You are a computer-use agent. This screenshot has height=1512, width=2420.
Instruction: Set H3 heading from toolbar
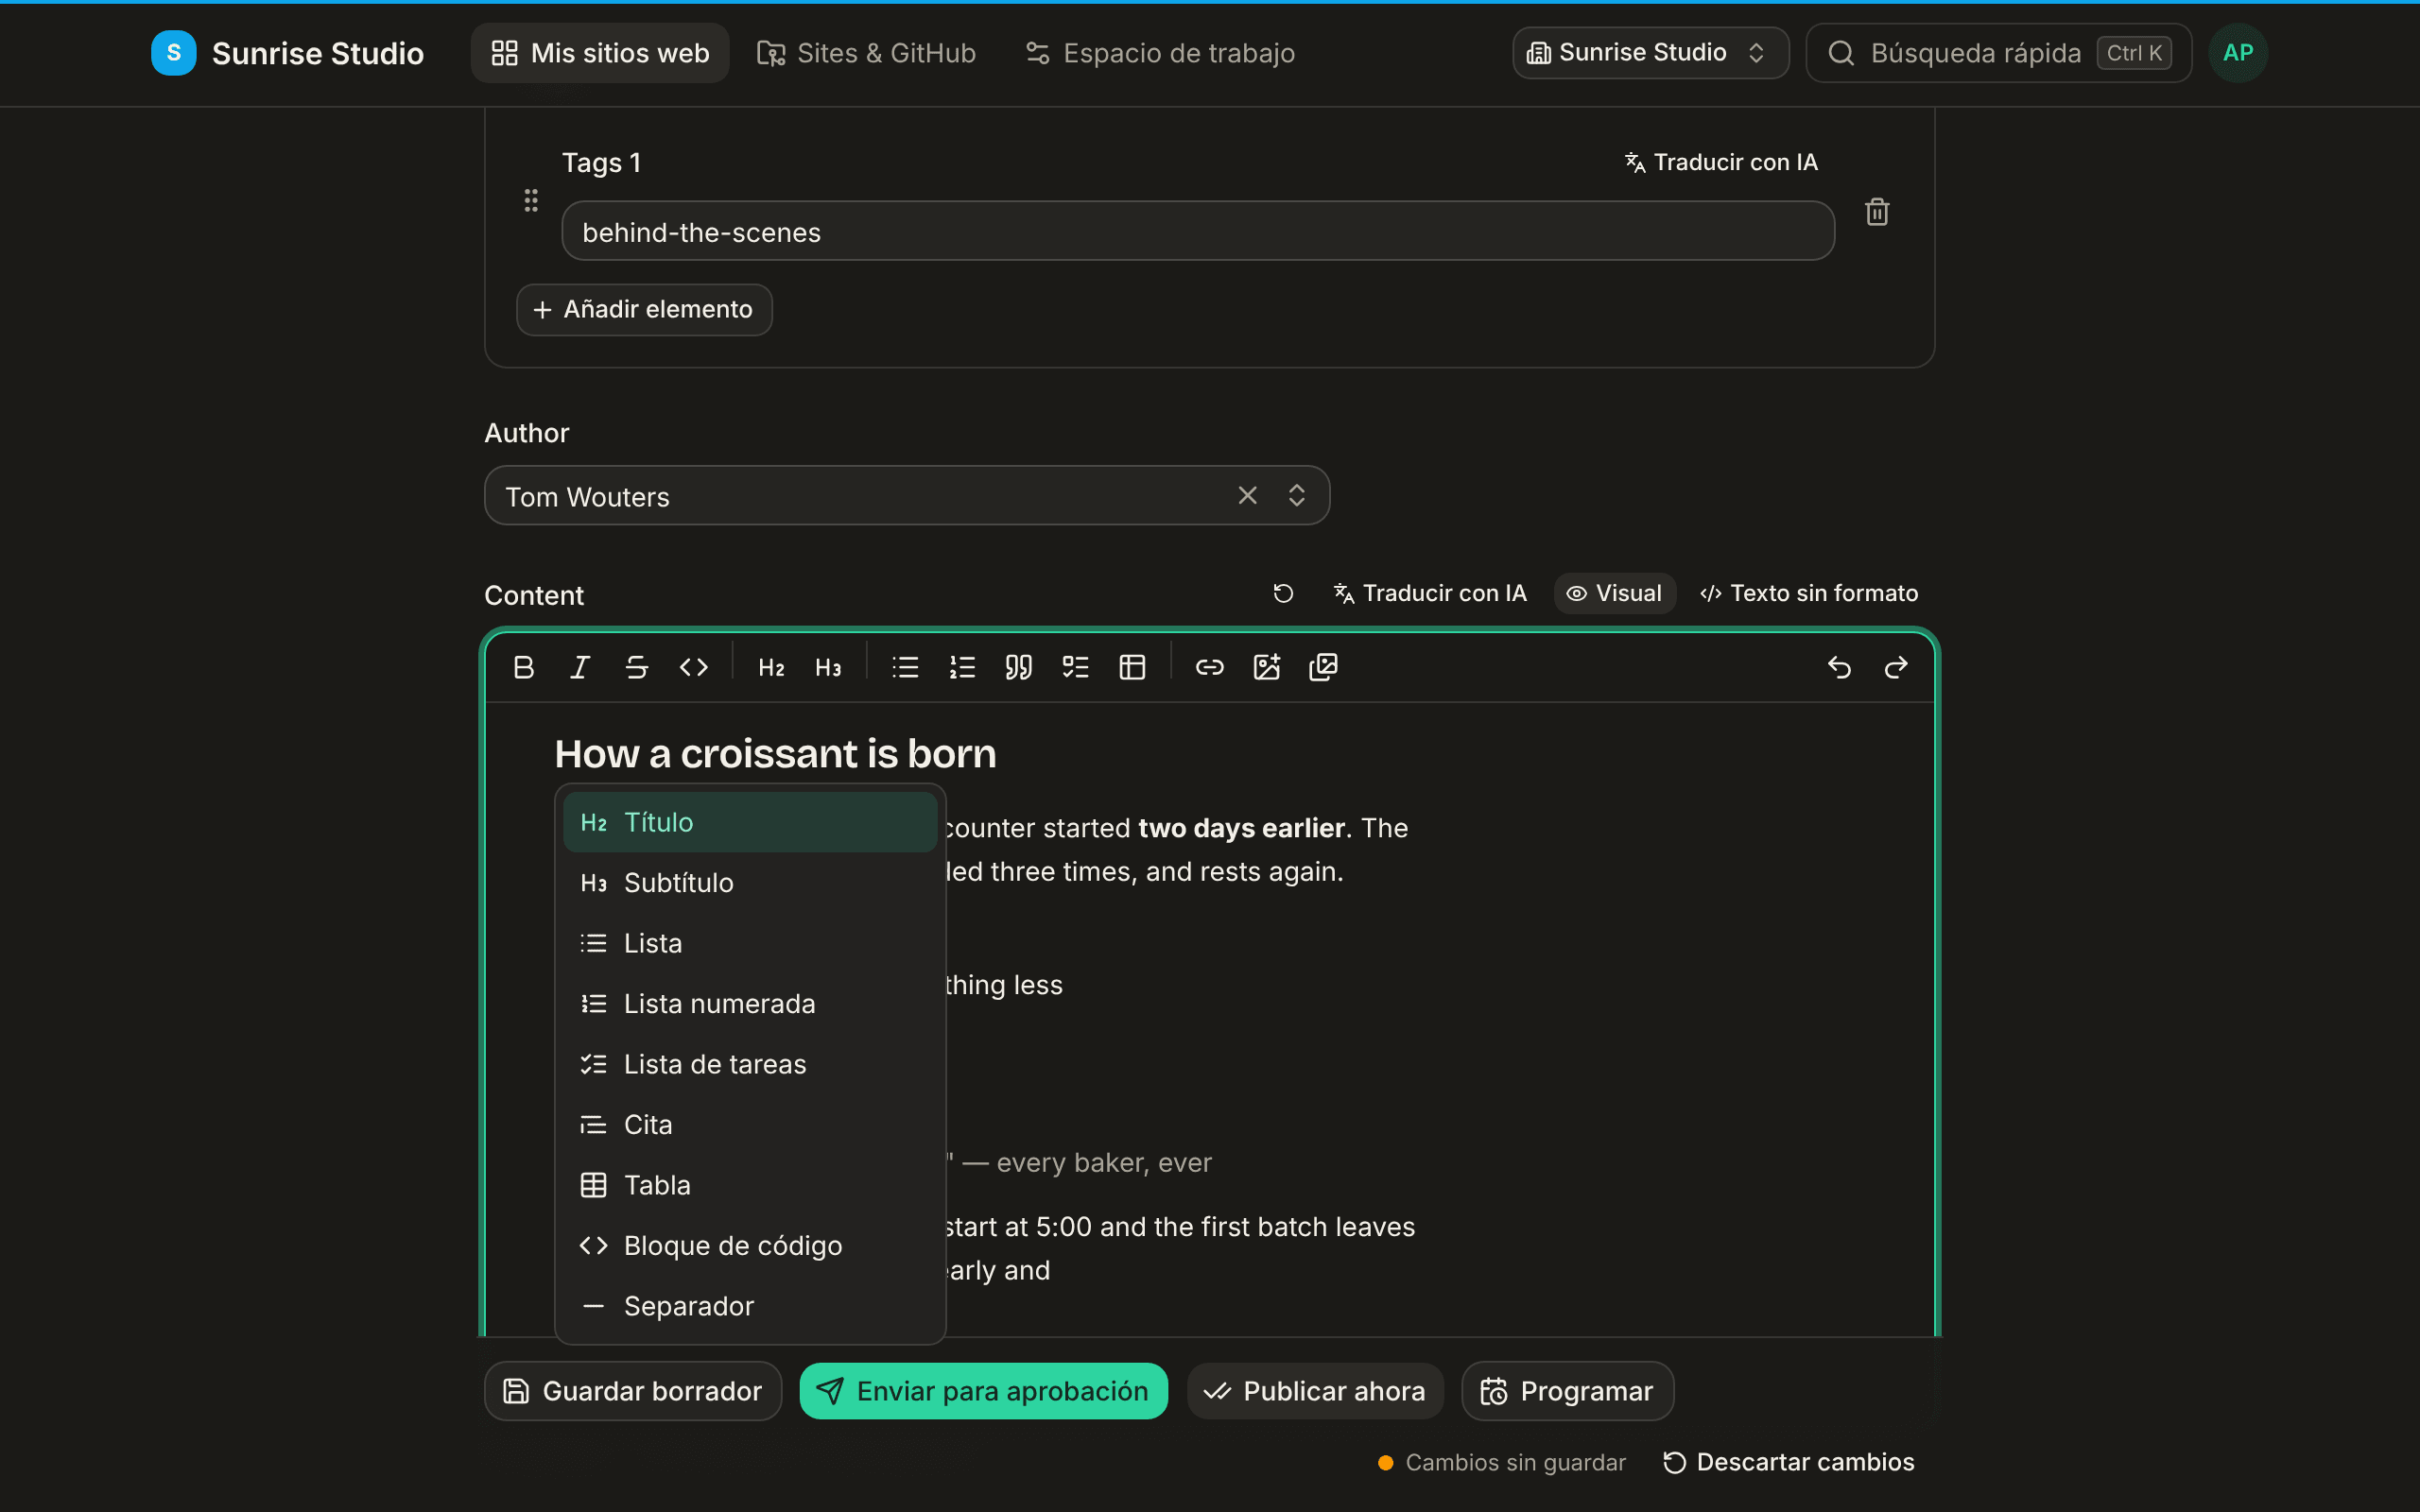pos(828,667)
